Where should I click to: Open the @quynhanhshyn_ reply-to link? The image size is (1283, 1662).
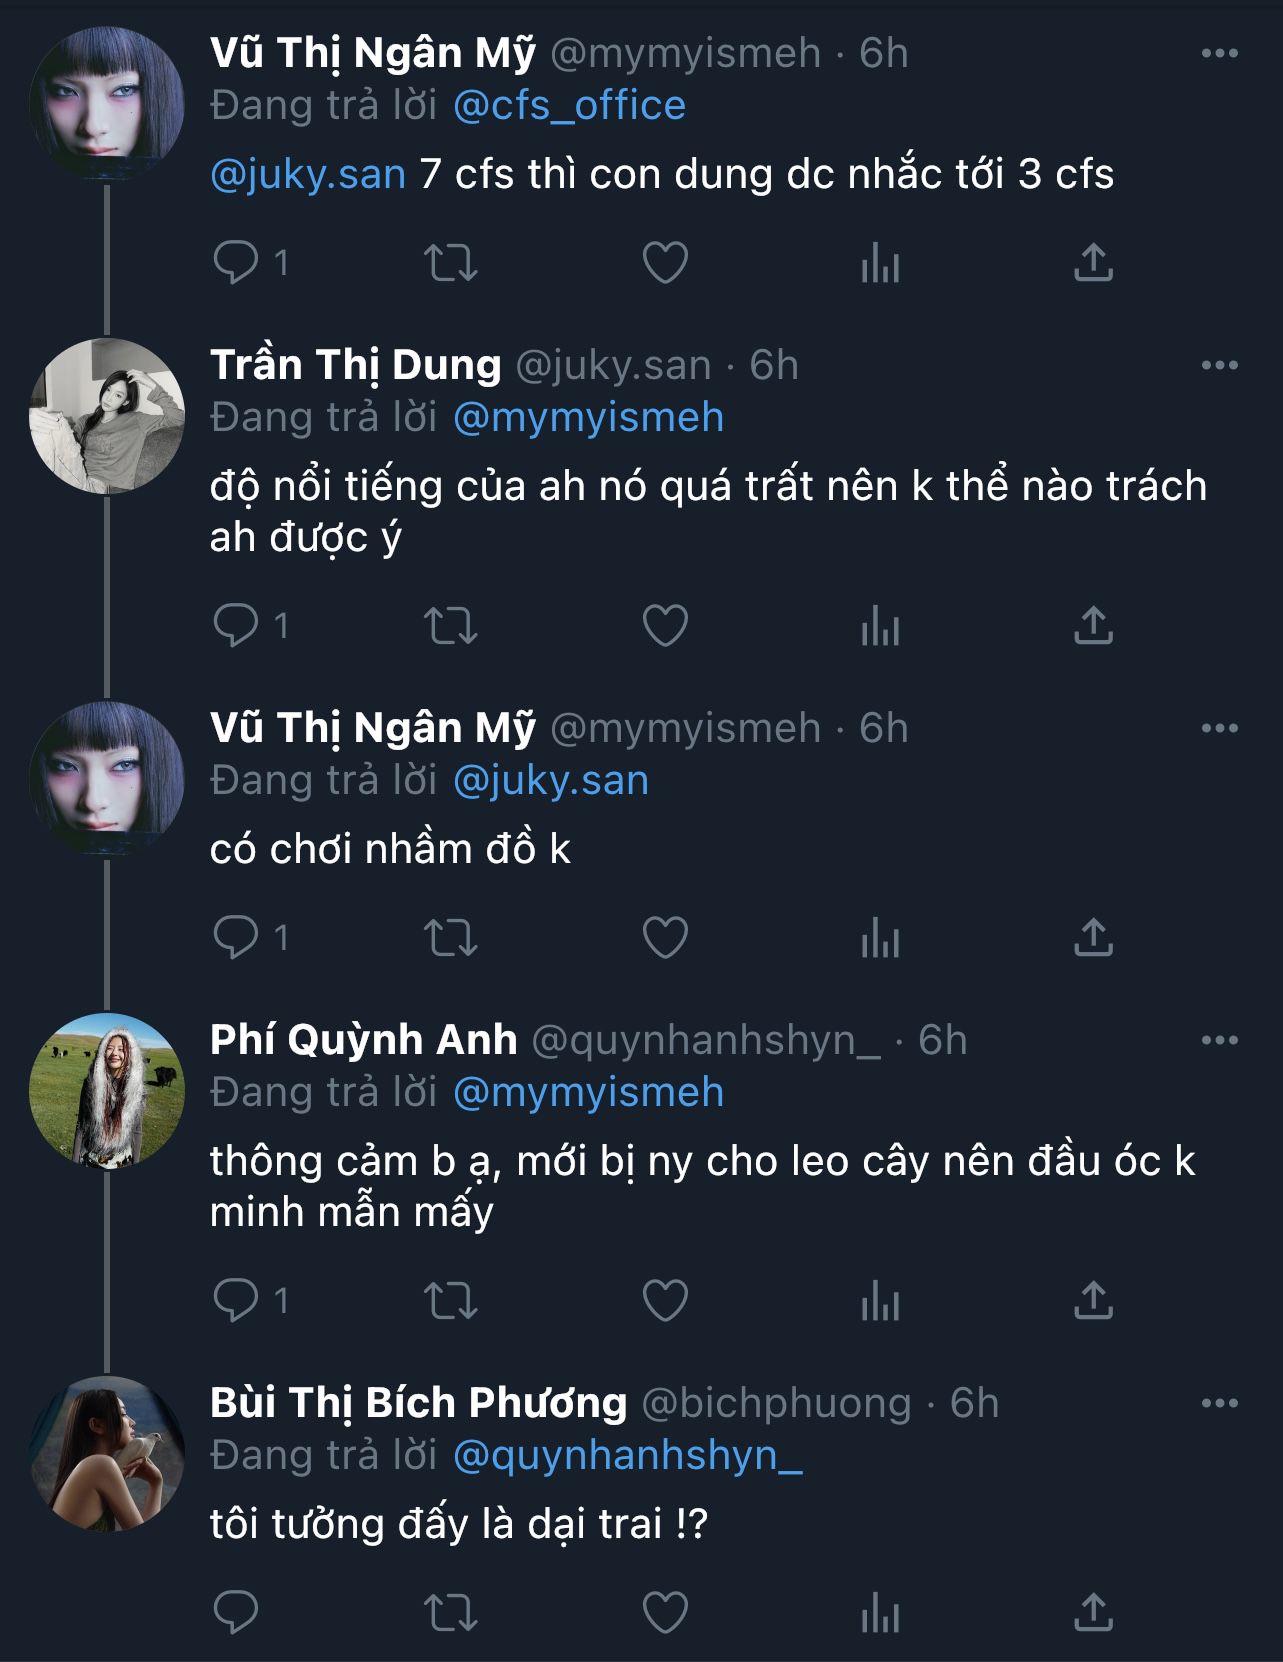[x=627, y=1456]
